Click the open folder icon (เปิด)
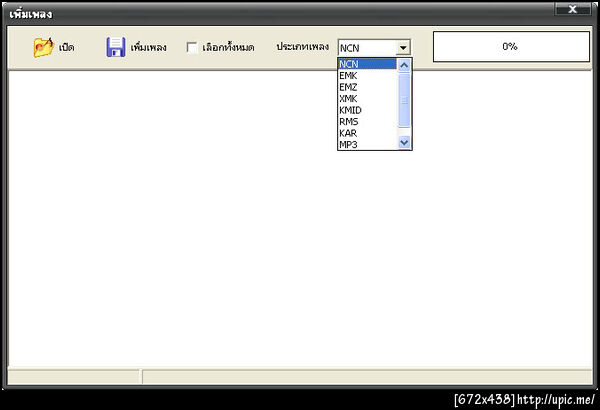 tap(43, 47)
